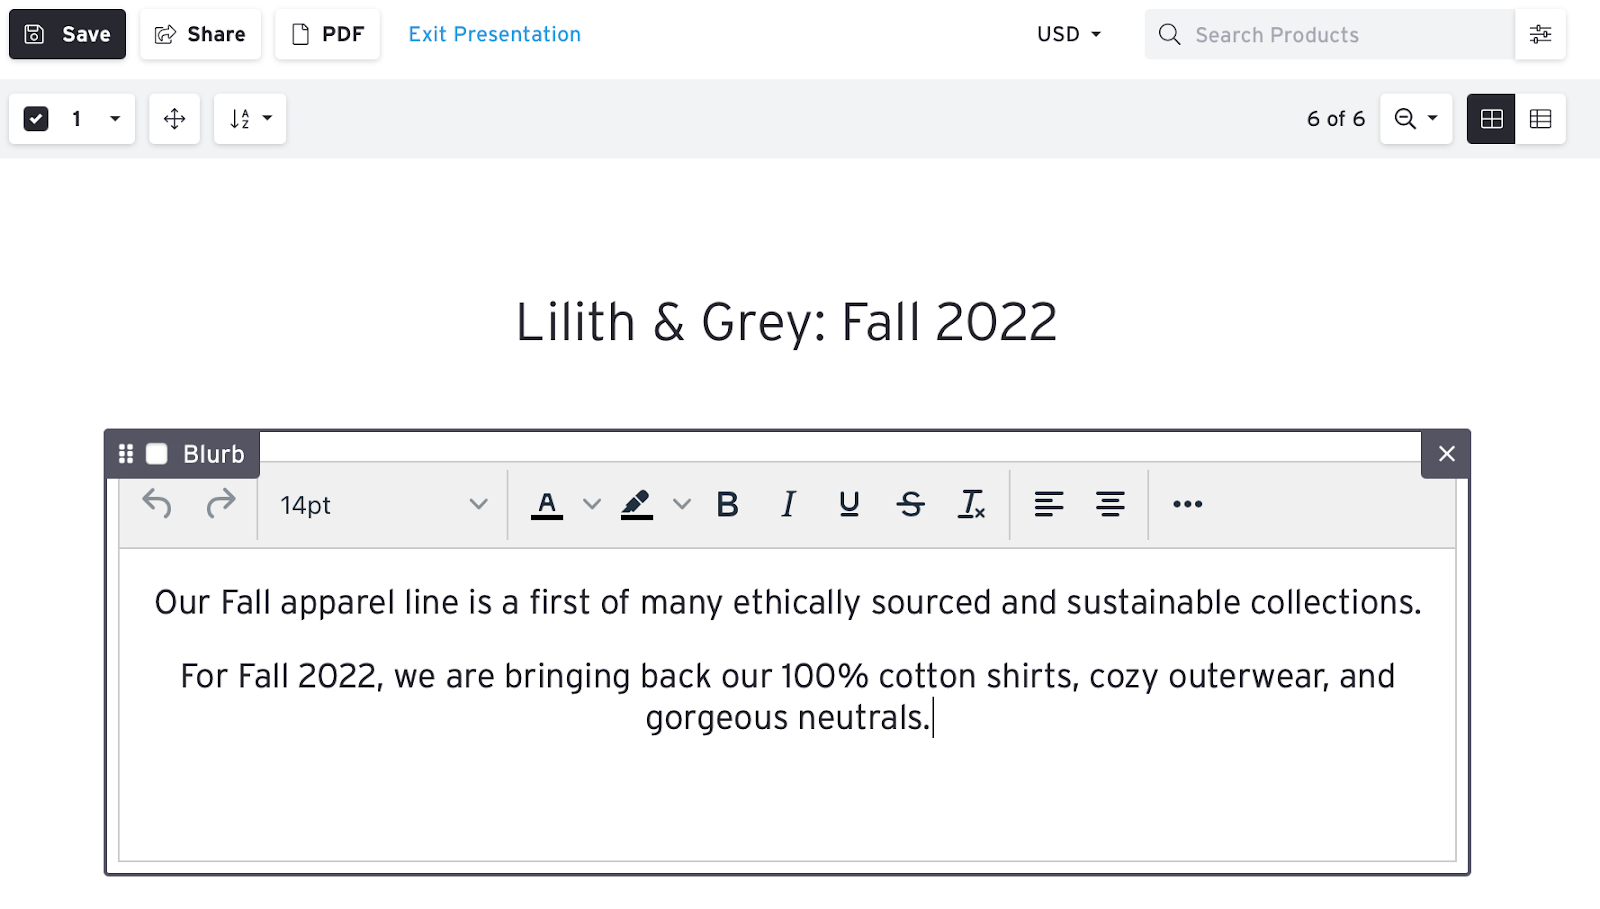Toggle the Blurb block checkbox

click(157, 454)
